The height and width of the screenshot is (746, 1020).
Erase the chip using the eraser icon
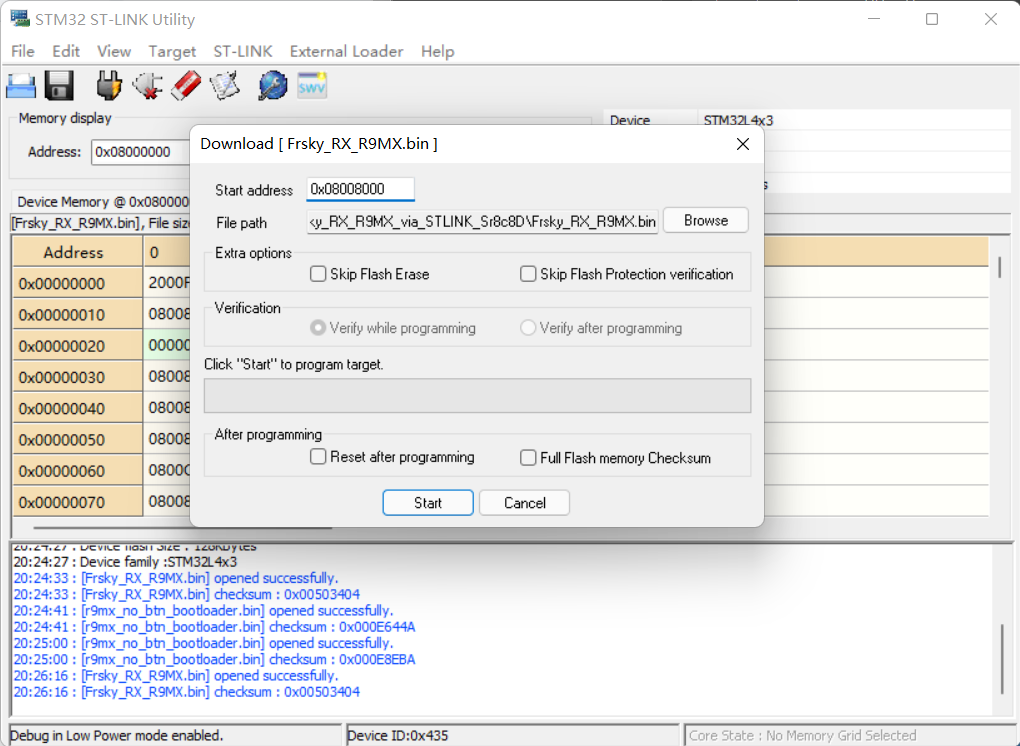(x=186, y=85)
